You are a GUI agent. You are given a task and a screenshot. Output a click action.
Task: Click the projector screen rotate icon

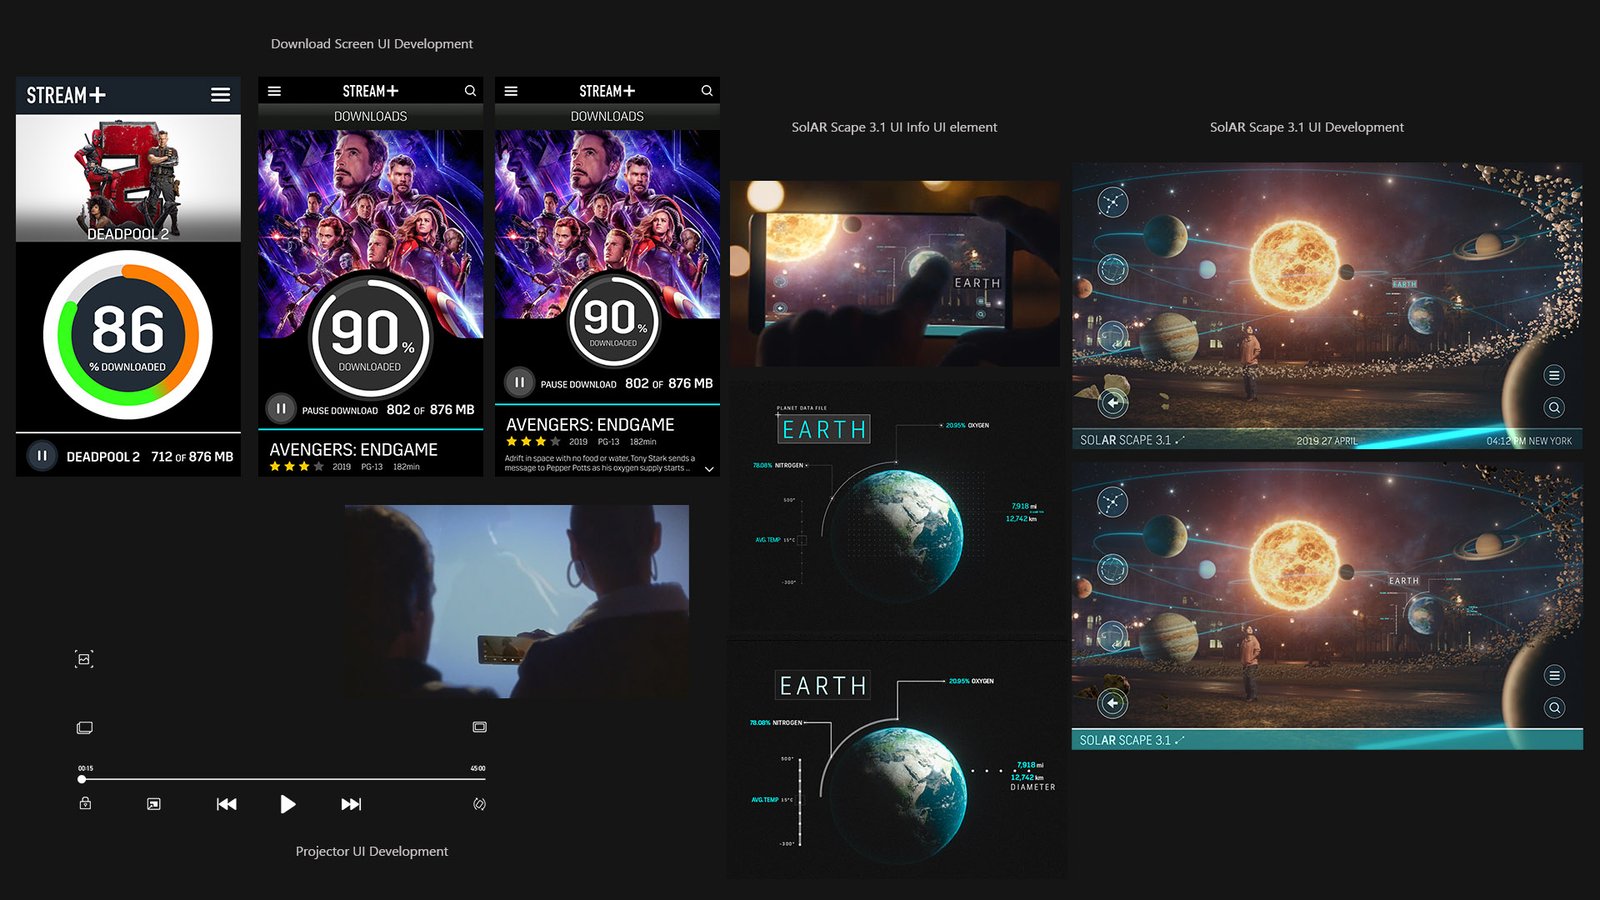click(479, 804)
